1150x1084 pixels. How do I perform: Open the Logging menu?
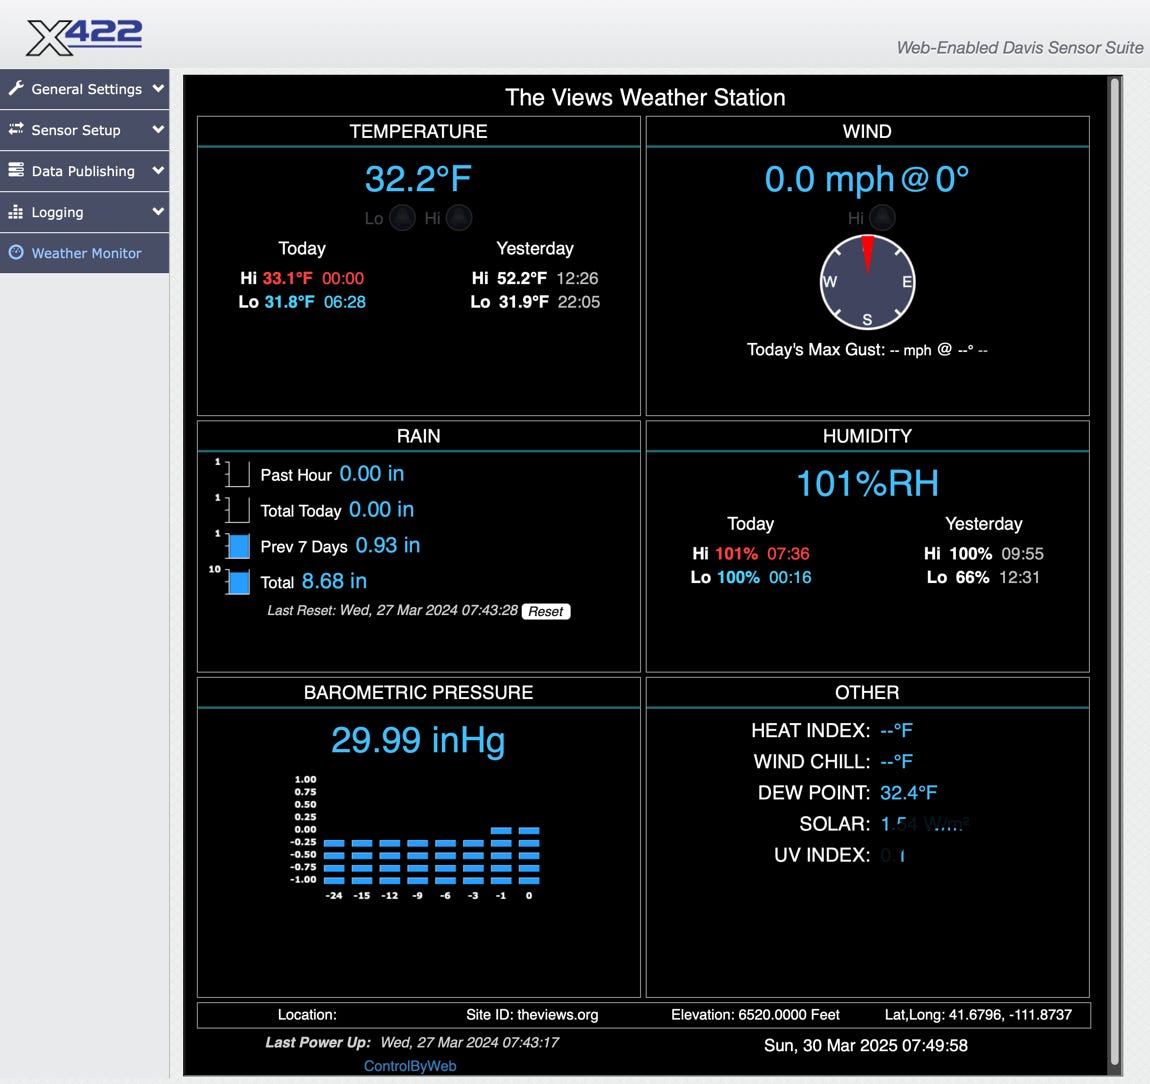(x=84, y=212)
